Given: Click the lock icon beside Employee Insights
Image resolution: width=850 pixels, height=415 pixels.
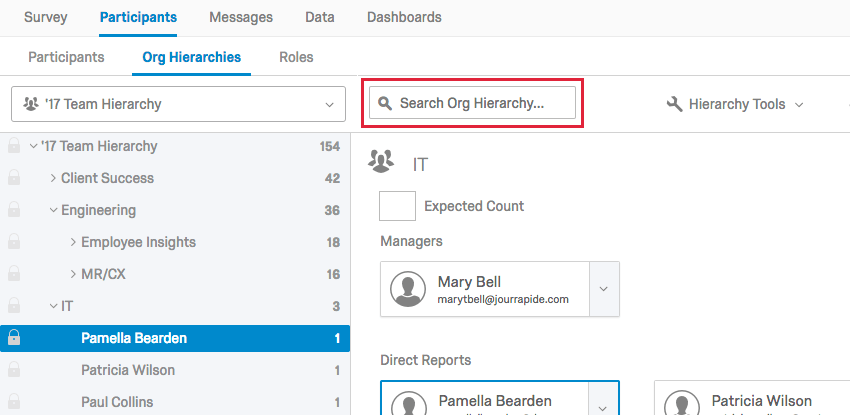Looking at the screenshot, I should pos(14,243).
